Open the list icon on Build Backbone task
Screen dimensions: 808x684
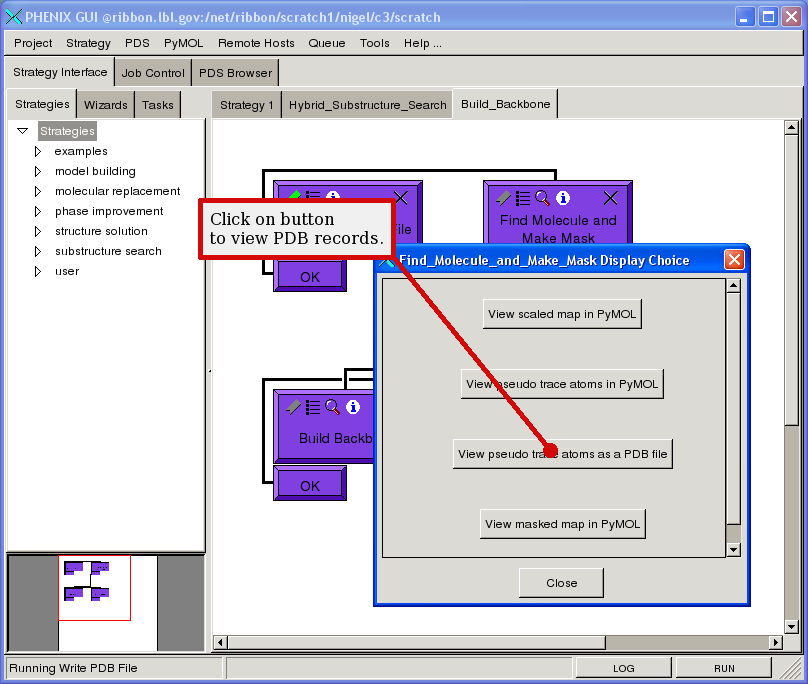click(x=313, y=407)
